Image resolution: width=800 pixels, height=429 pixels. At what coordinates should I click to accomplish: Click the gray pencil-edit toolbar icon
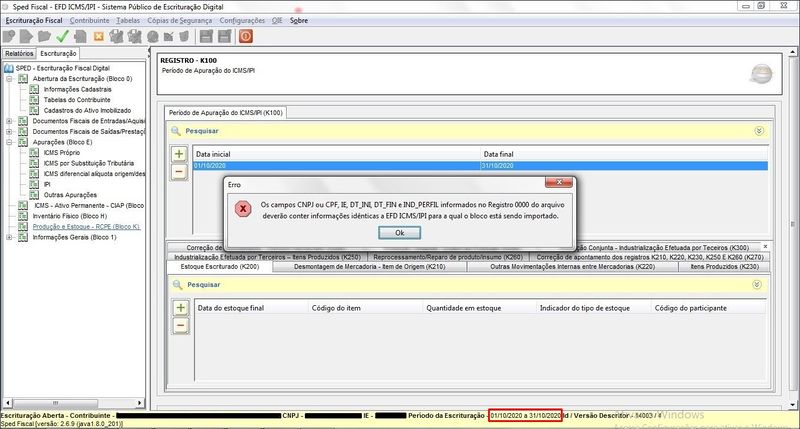168,36
